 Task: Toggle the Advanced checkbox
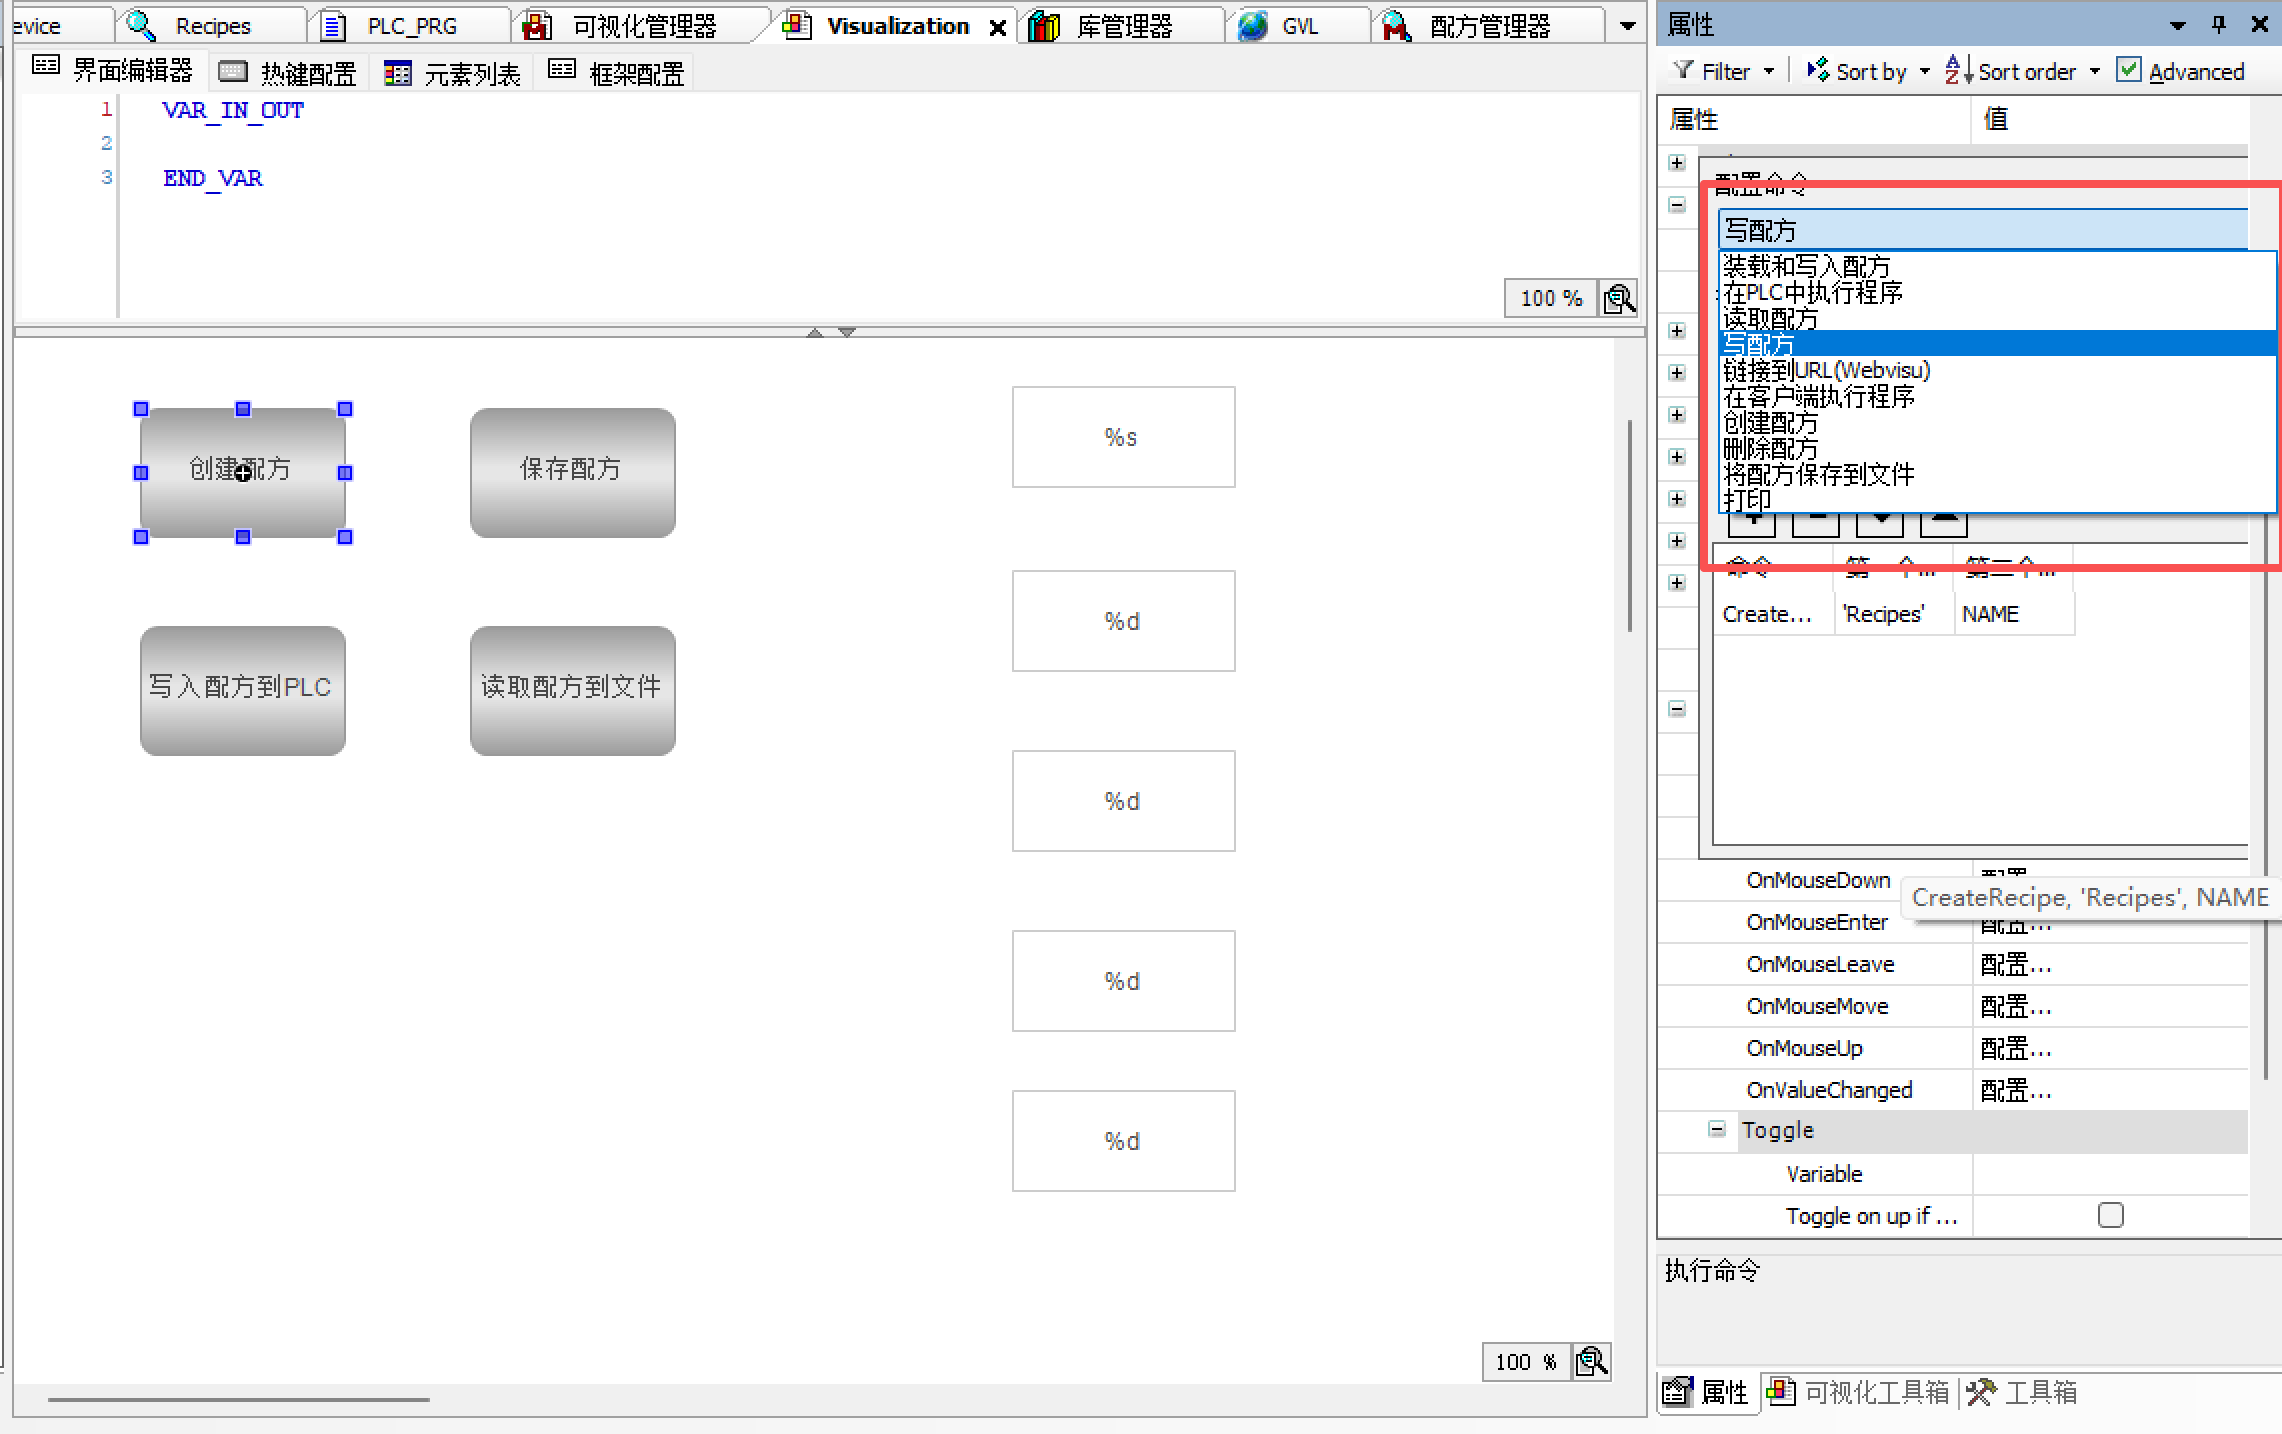coord(2129,70)
